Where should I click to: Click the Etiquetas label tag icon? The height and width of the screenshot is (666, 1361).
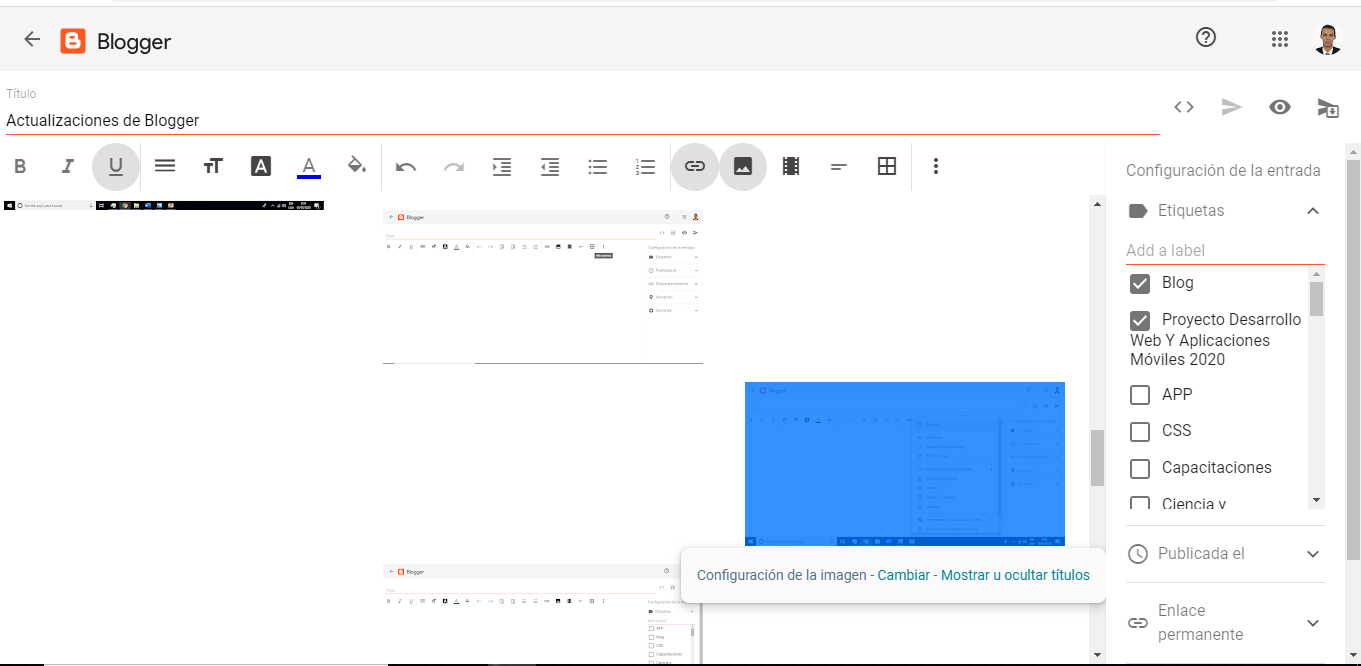pyautogui.click(x=1137, y=211)
